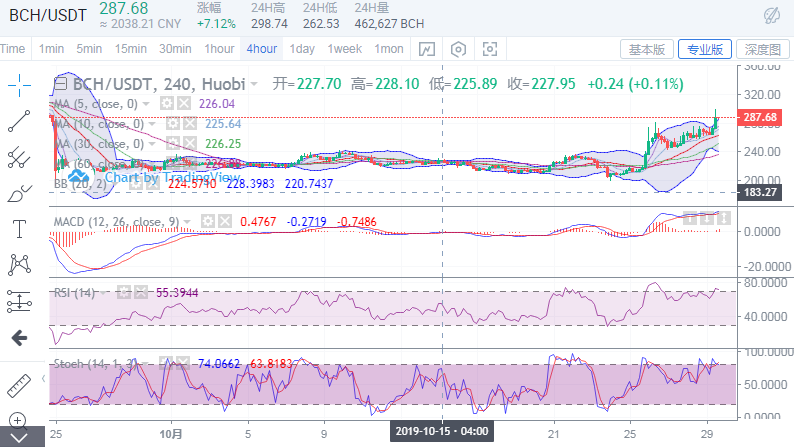Click the 2019-10-15 04:00 time label
Image resolution: width=794 pixels, height=447 pixels.
(x=442, y=431)
